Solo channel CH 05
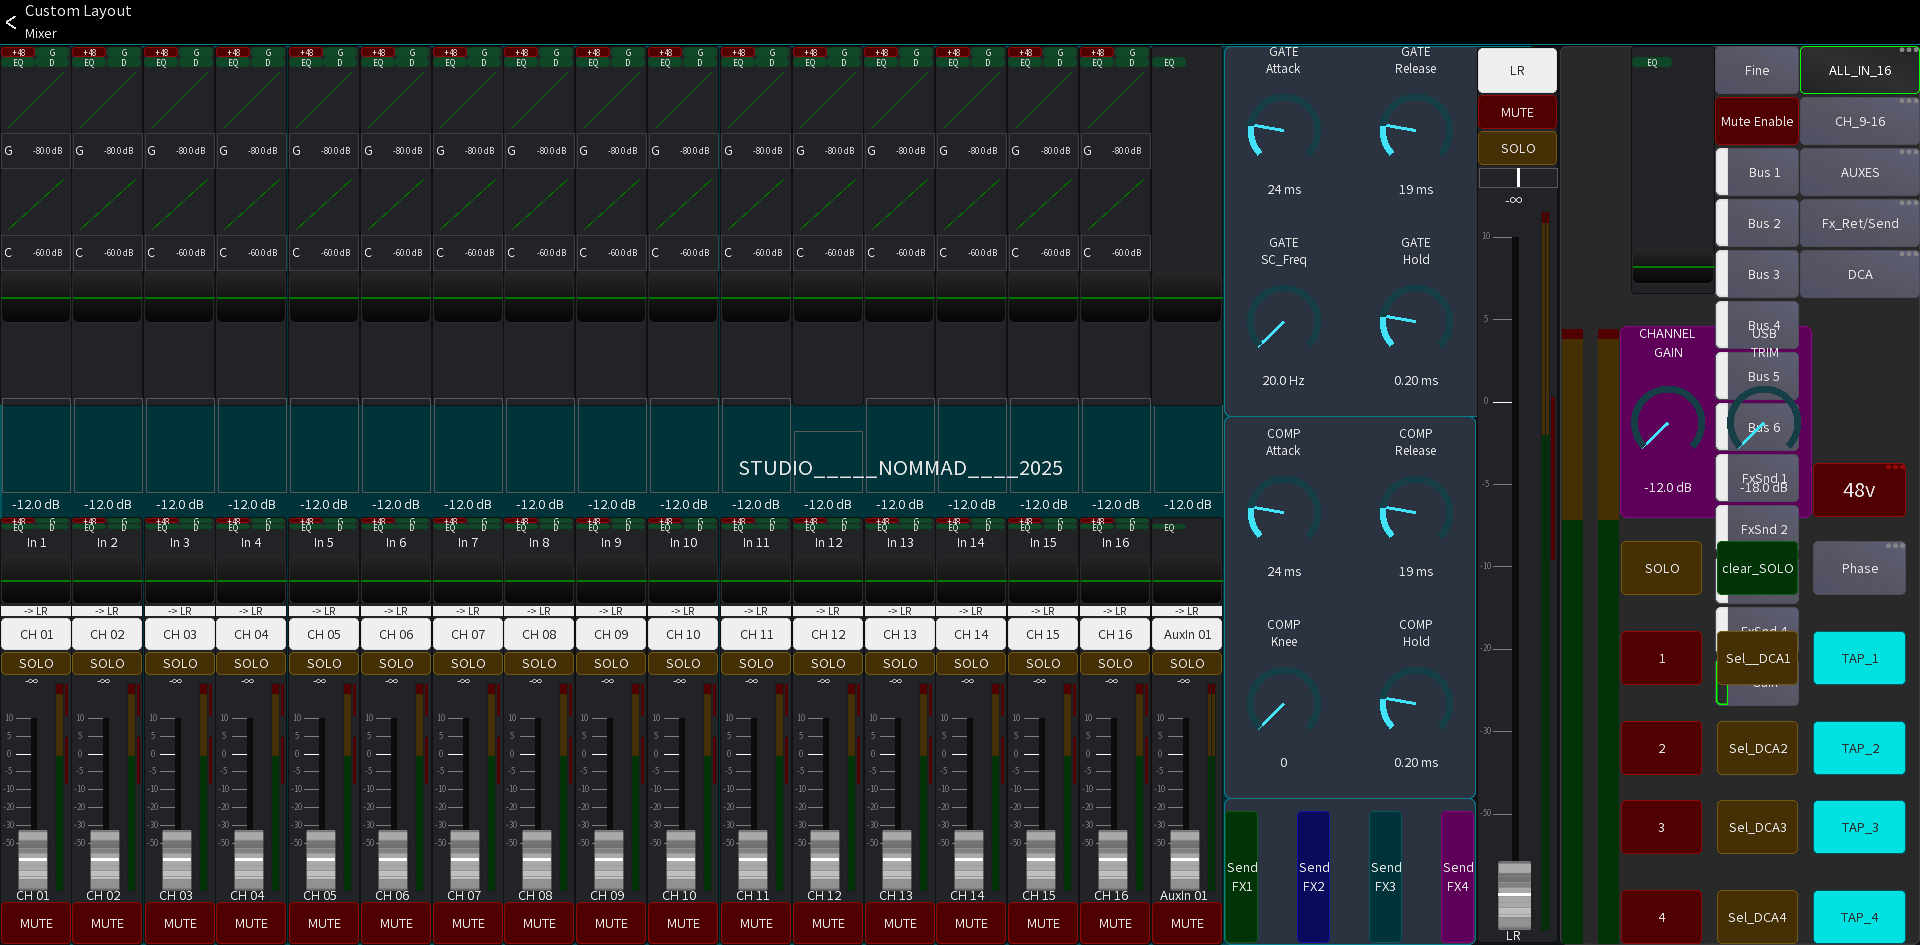1920x945 pixels. click(323, 662)
